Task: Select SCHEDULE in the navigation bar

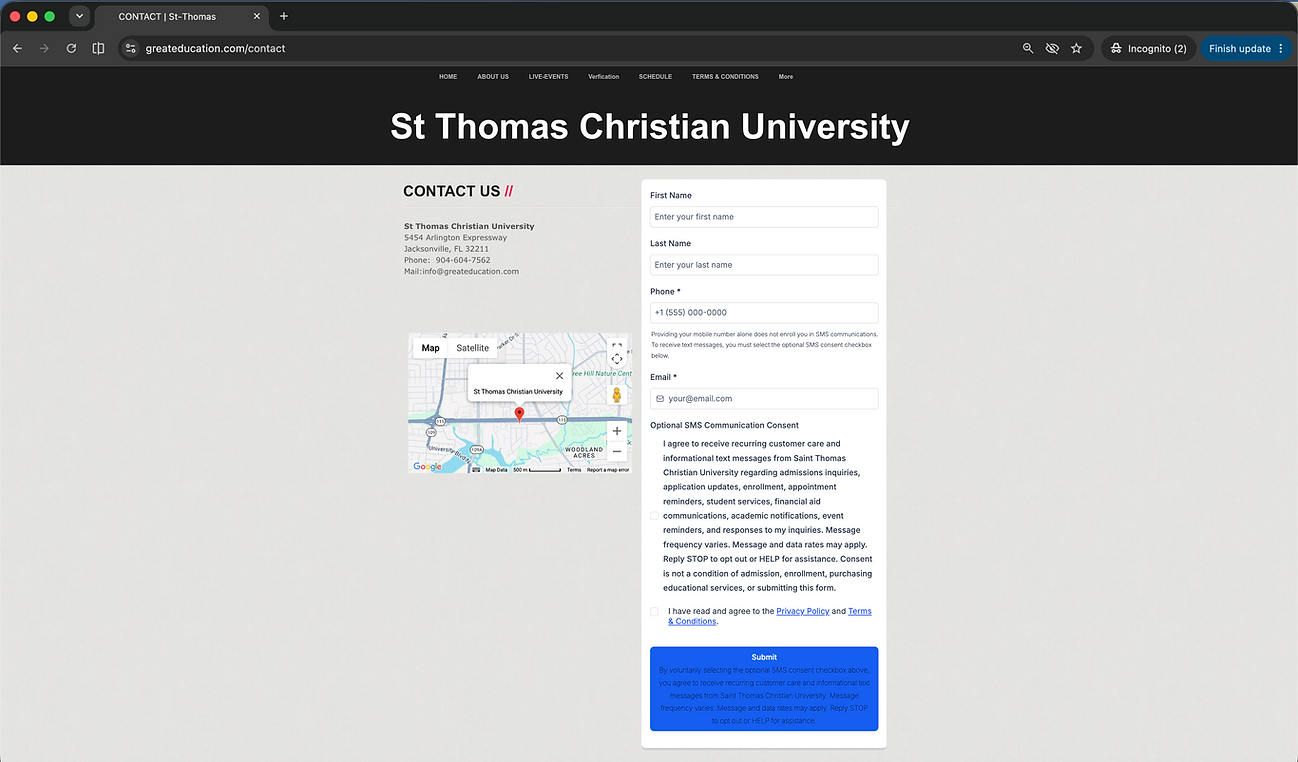Action: 655,77
